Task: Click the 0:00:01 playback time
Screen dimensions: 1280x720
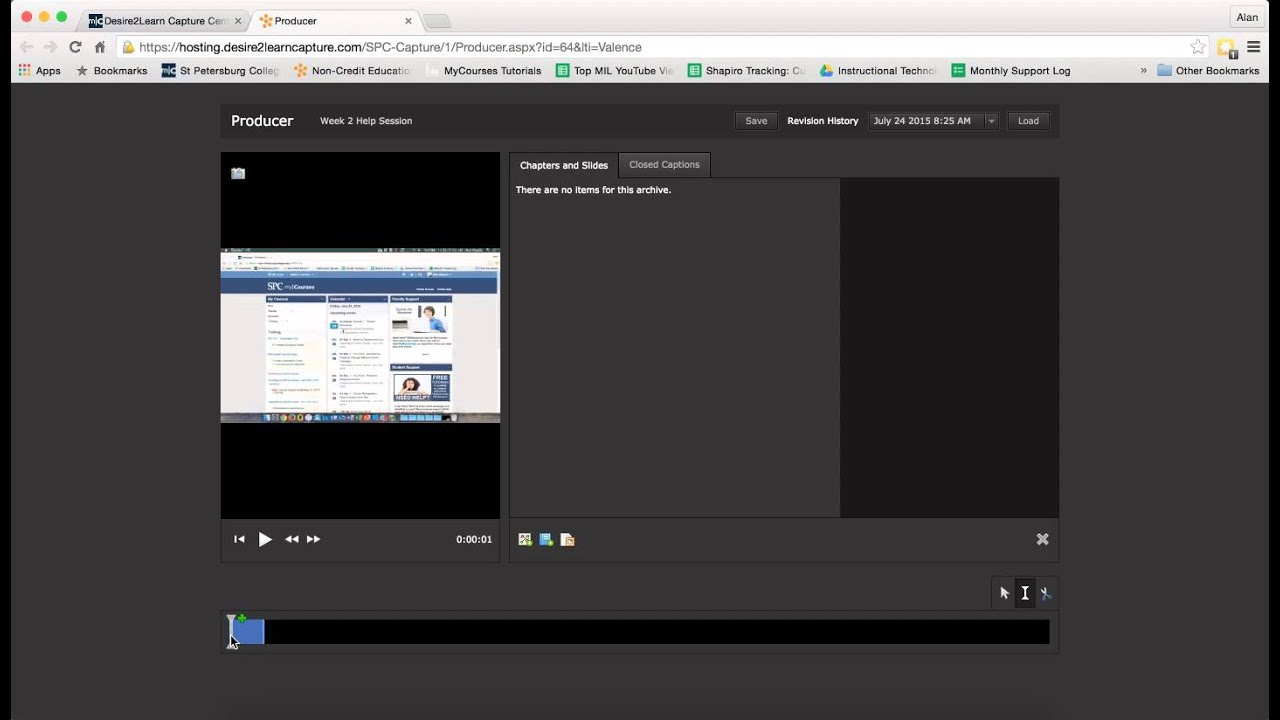Action: click(474, 539)
